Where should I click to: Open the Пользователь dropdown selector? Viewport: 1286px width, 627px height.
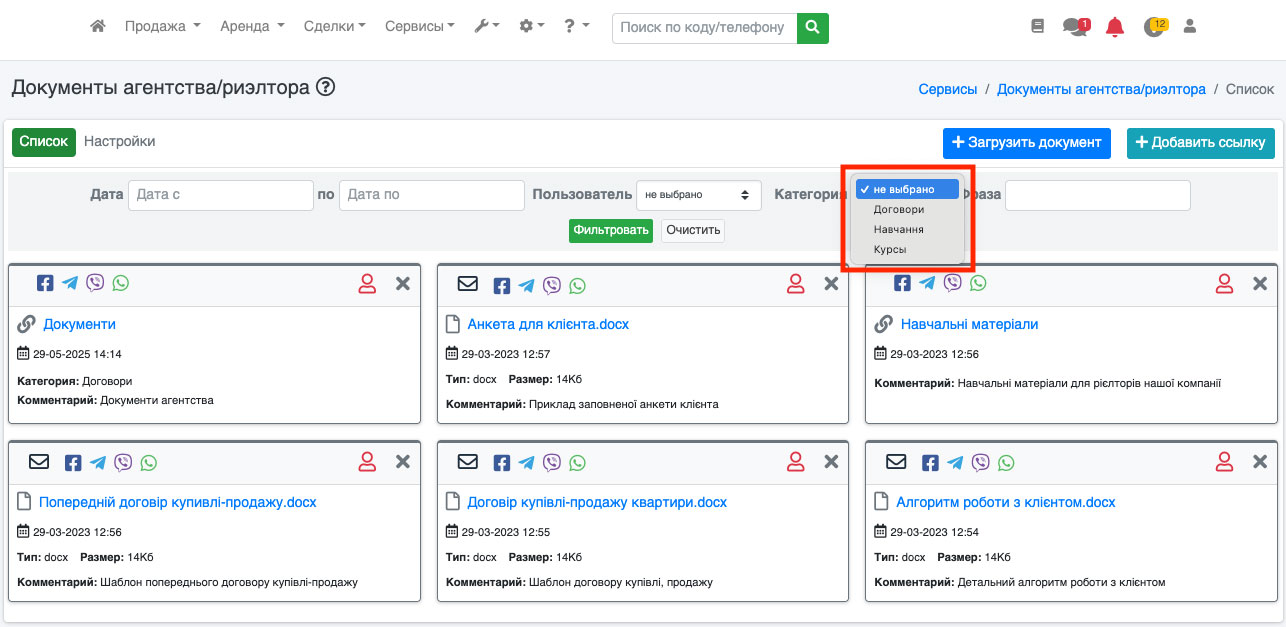click(x=698, y=195)
